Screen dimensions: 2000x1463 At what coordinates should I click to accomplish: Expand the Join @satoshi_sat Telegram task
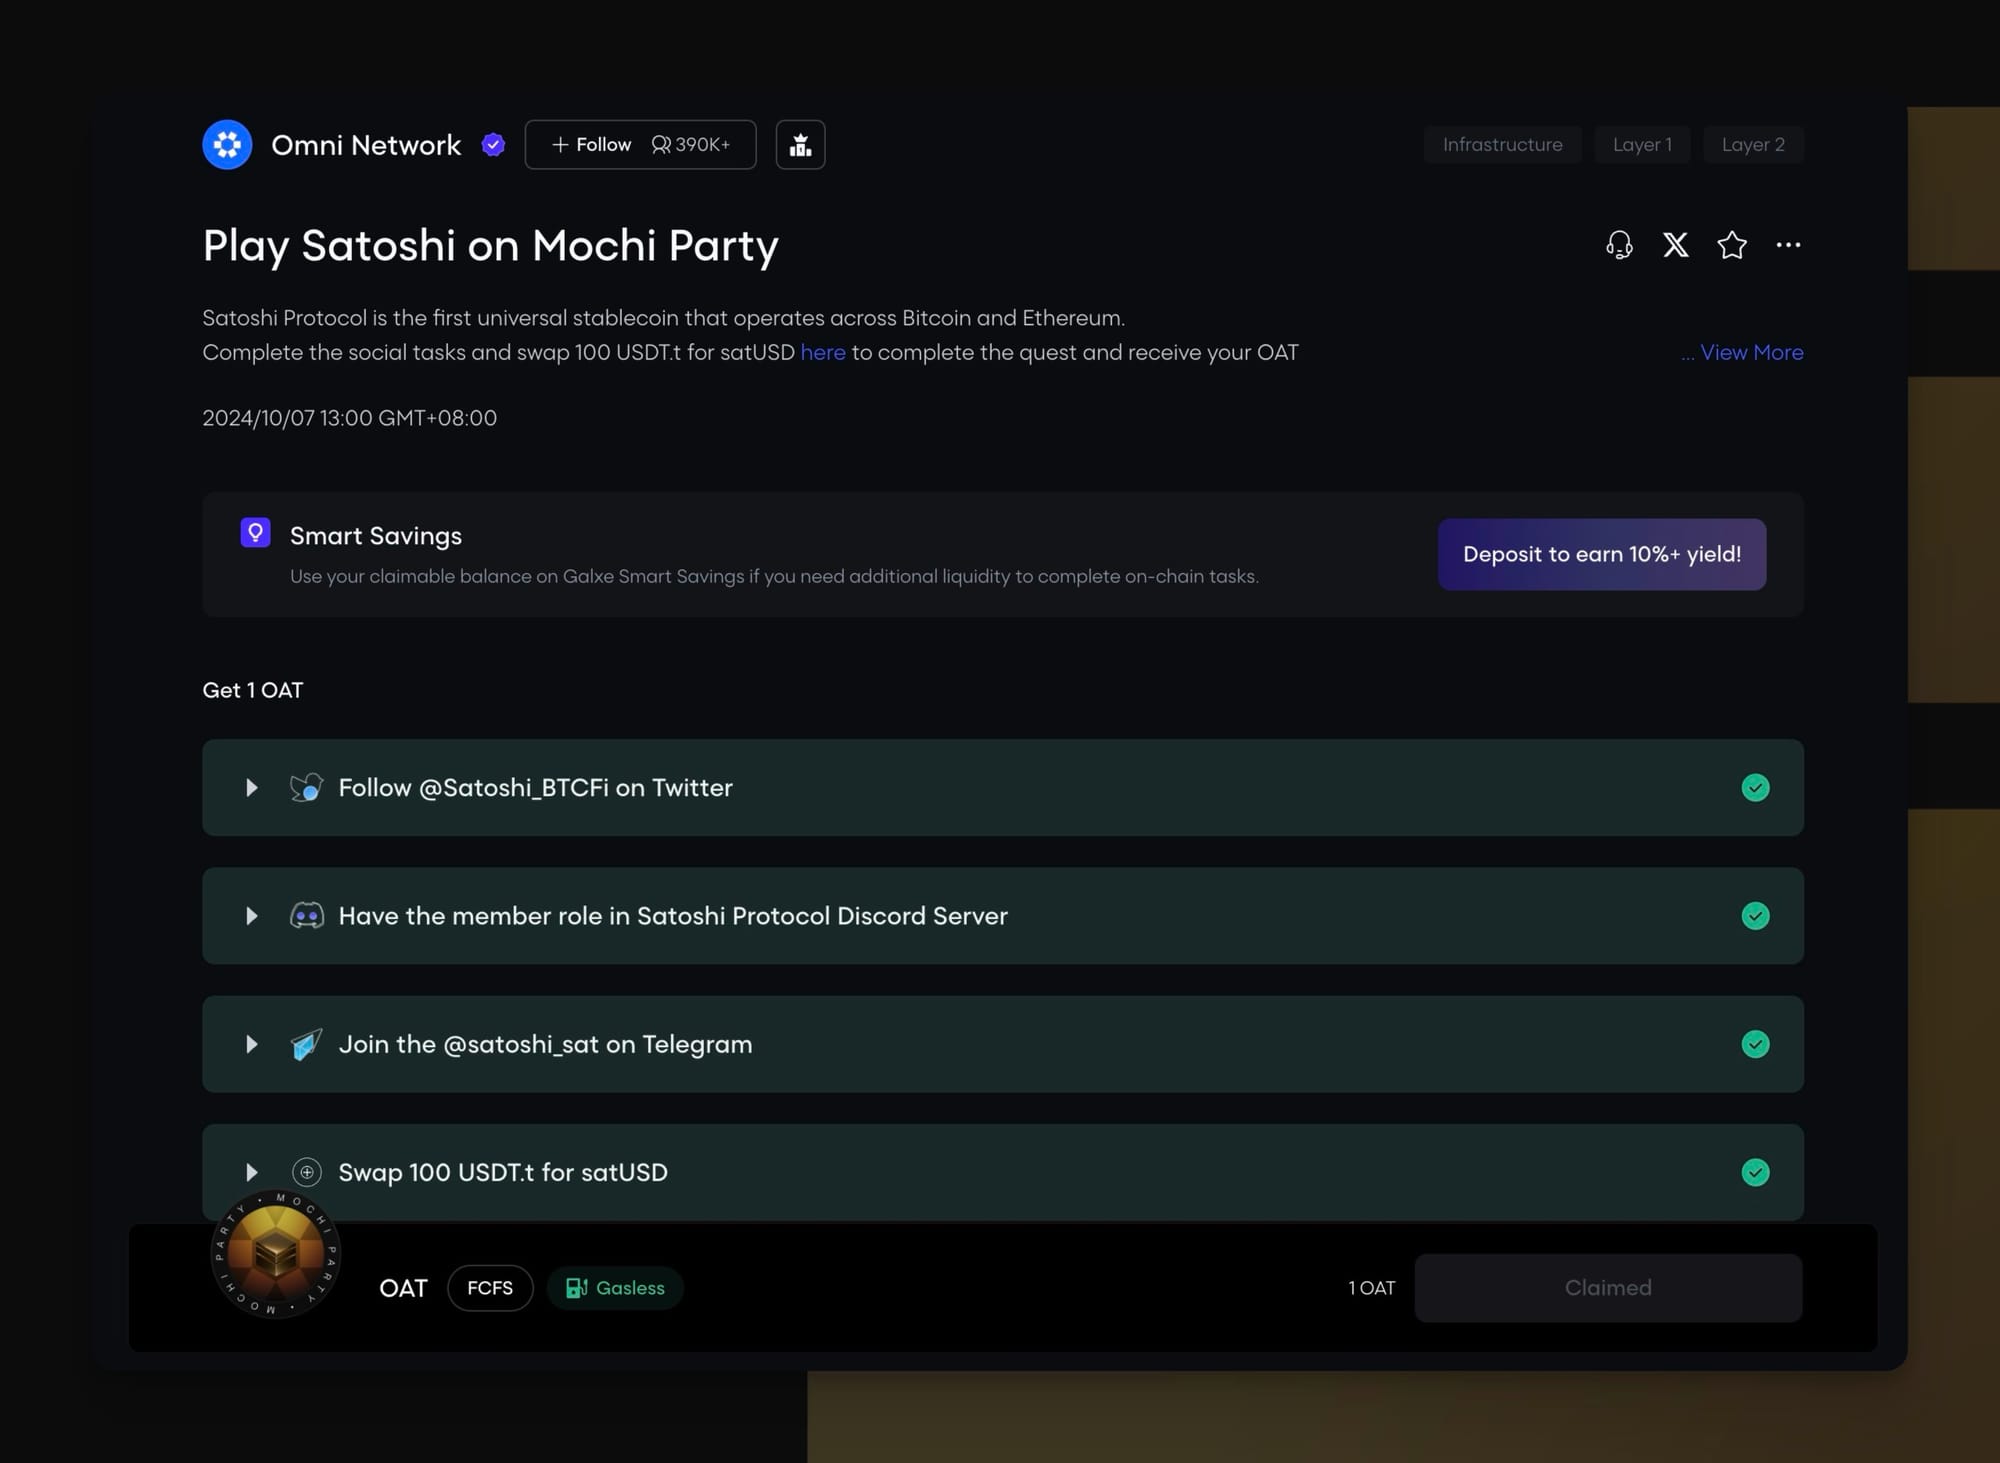252,1044
